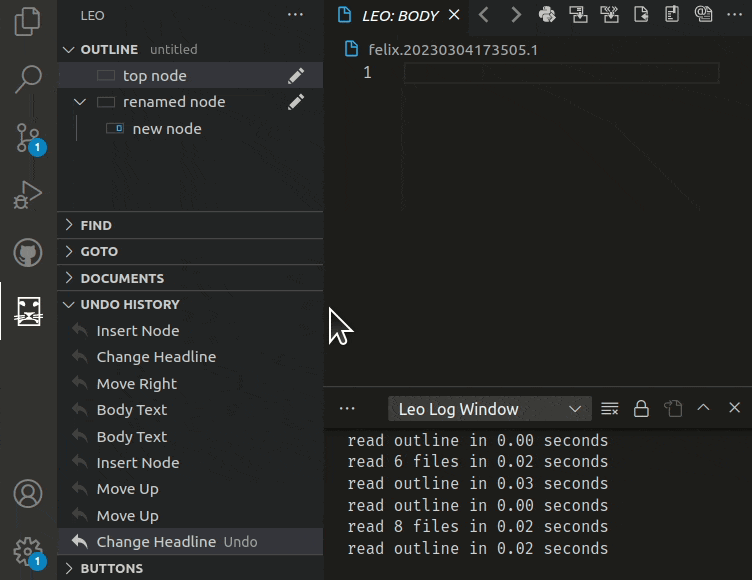The height and width of the screenshot is (580, 752).
Task: Click the extract icon in editor toolbar
Action: 578,15
